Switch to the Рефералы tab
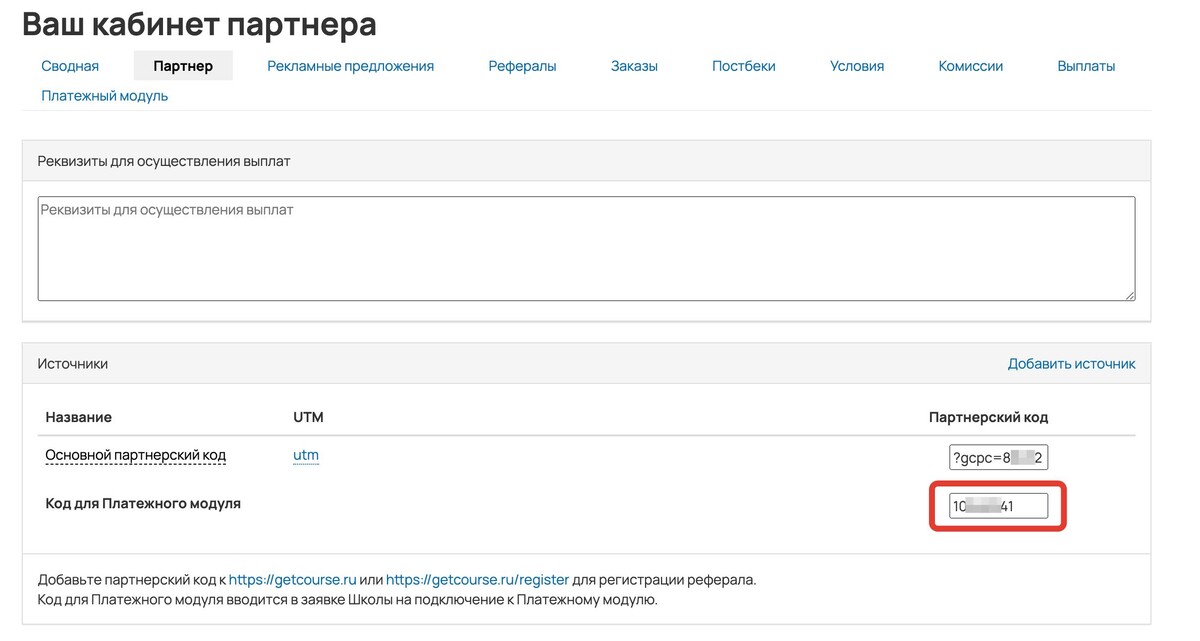Image resolution: width=1200 pixels, height=641 pixels. [x=522, y=66]
